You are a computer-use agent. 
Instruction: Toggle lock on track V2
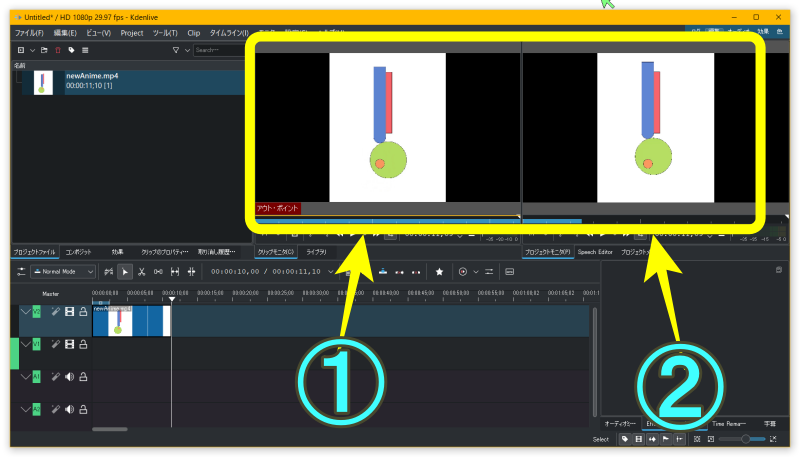click(83, 312)
